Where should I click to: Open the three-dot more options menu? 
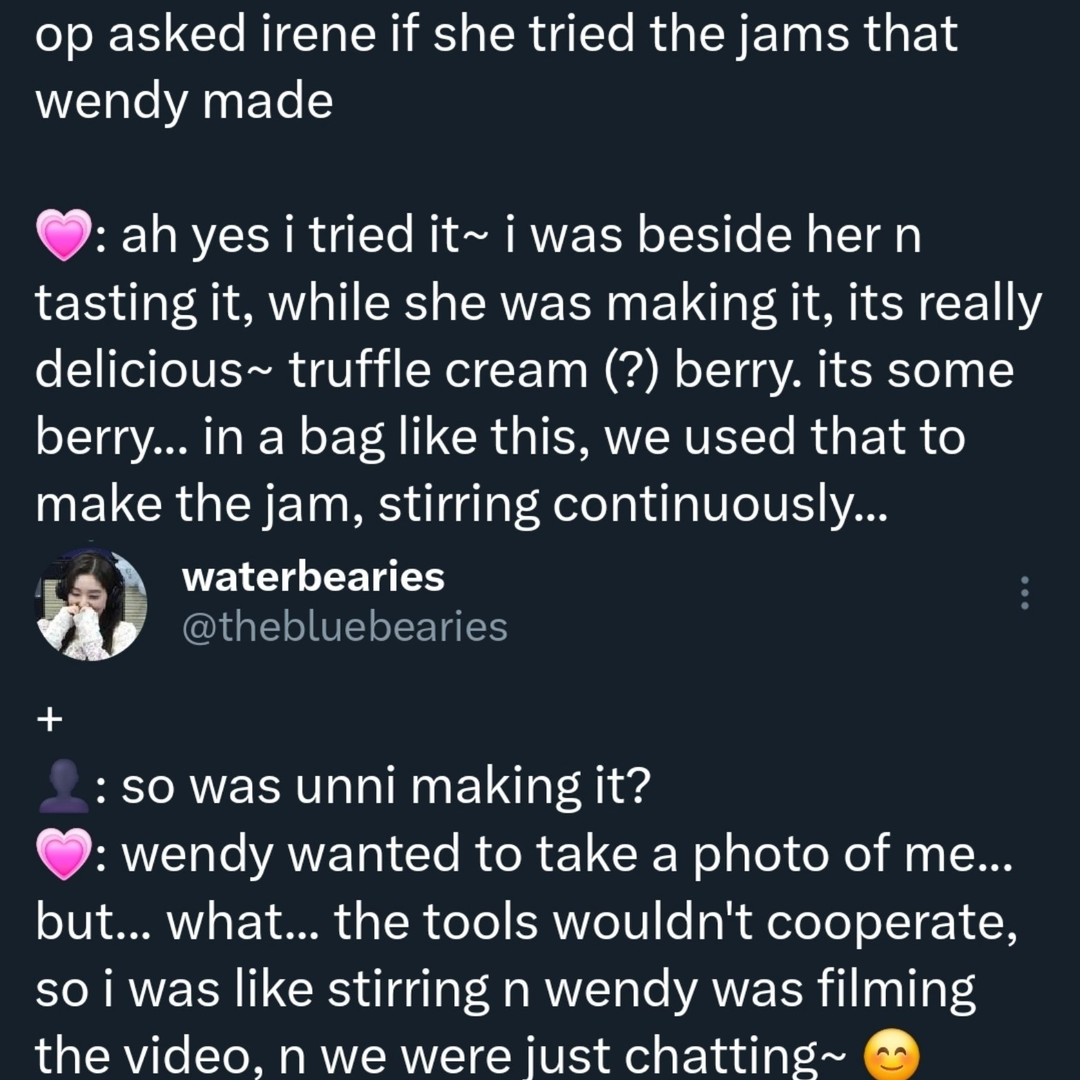1024,592
